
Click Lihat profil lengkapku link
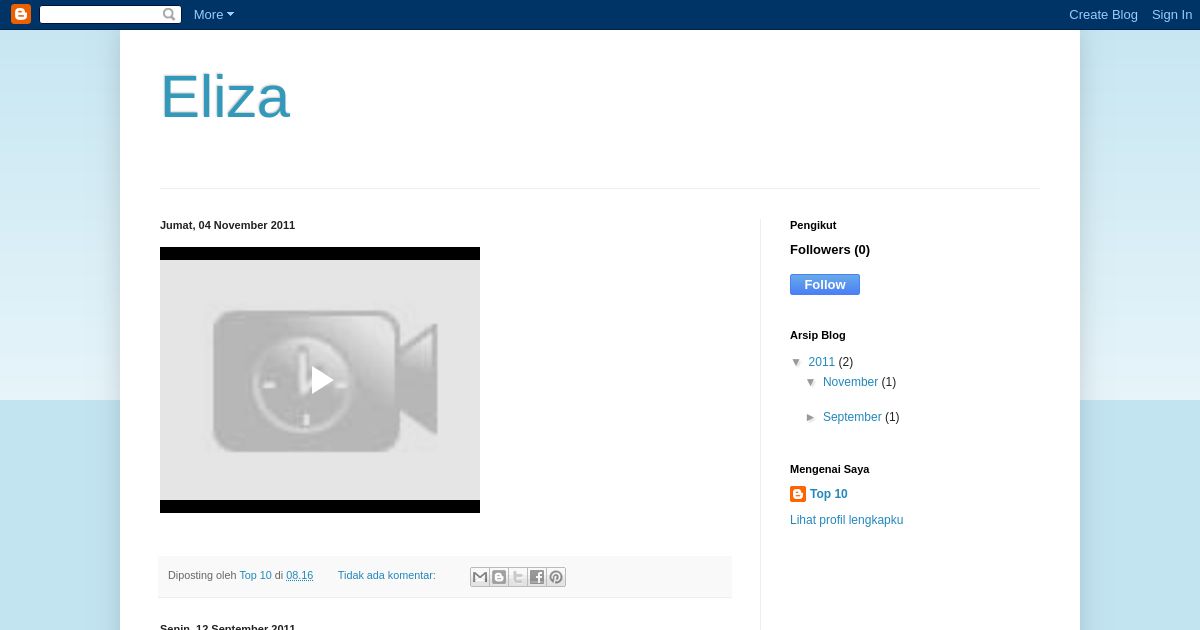click(846, 520)
